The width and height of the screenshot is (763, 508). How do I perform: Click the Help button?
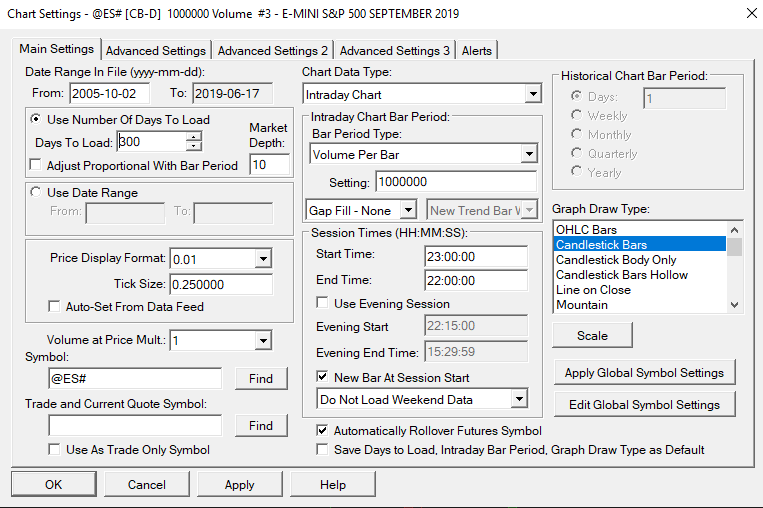[333, 485]
